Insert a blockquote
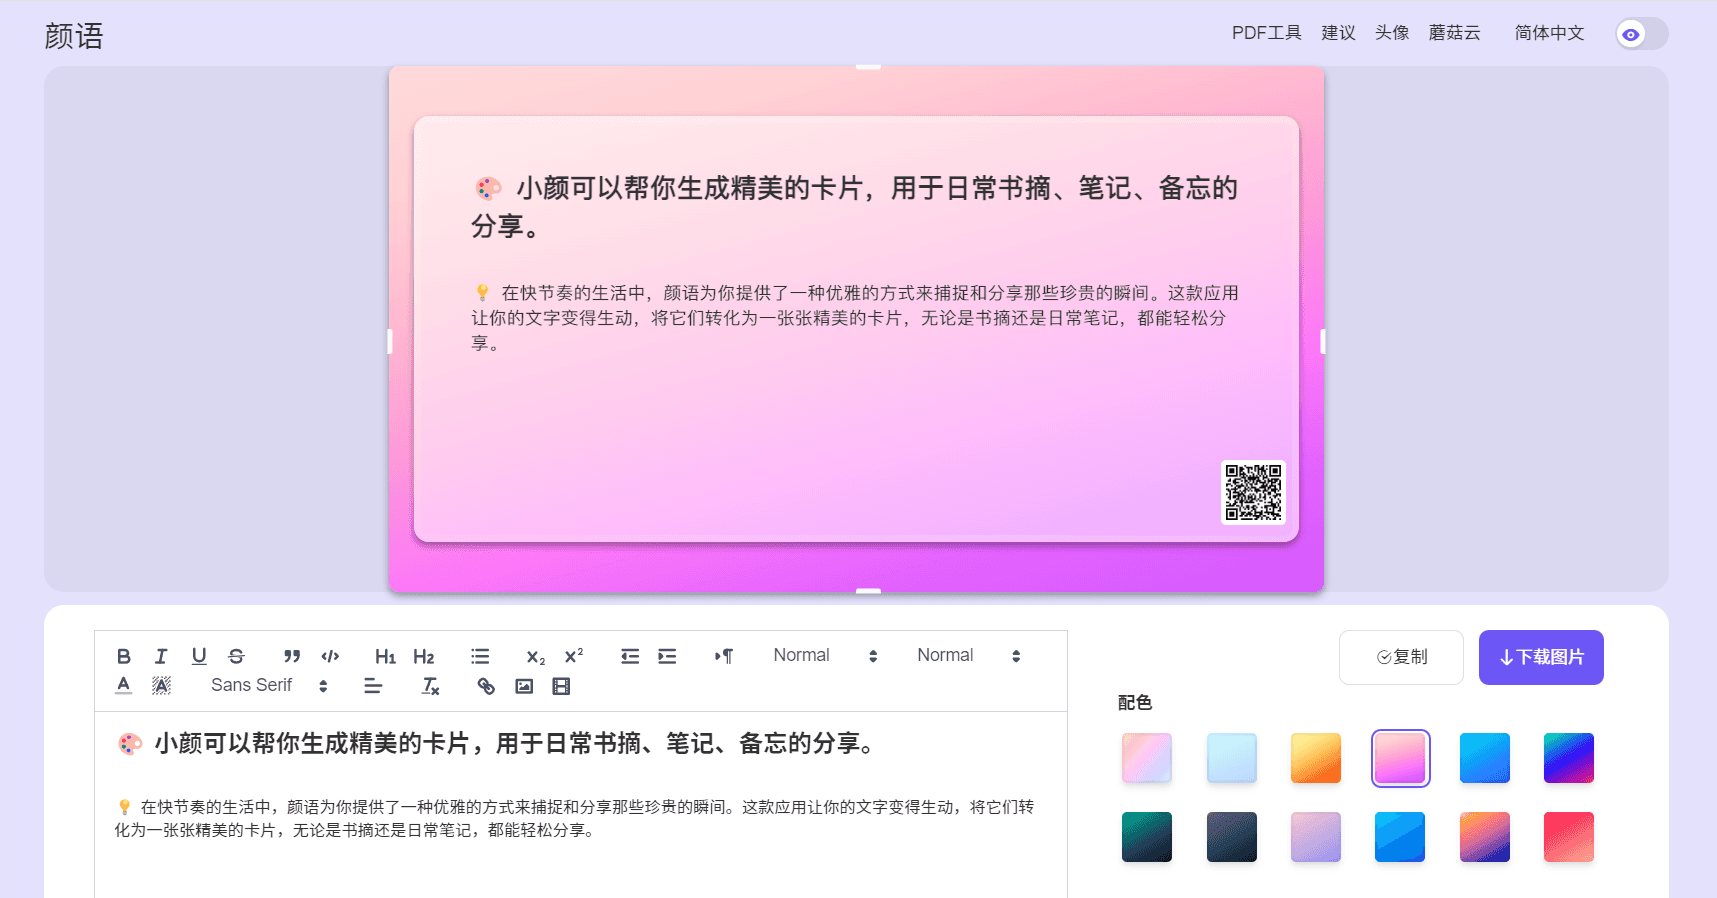1717x898 pixels. (292, 656)
